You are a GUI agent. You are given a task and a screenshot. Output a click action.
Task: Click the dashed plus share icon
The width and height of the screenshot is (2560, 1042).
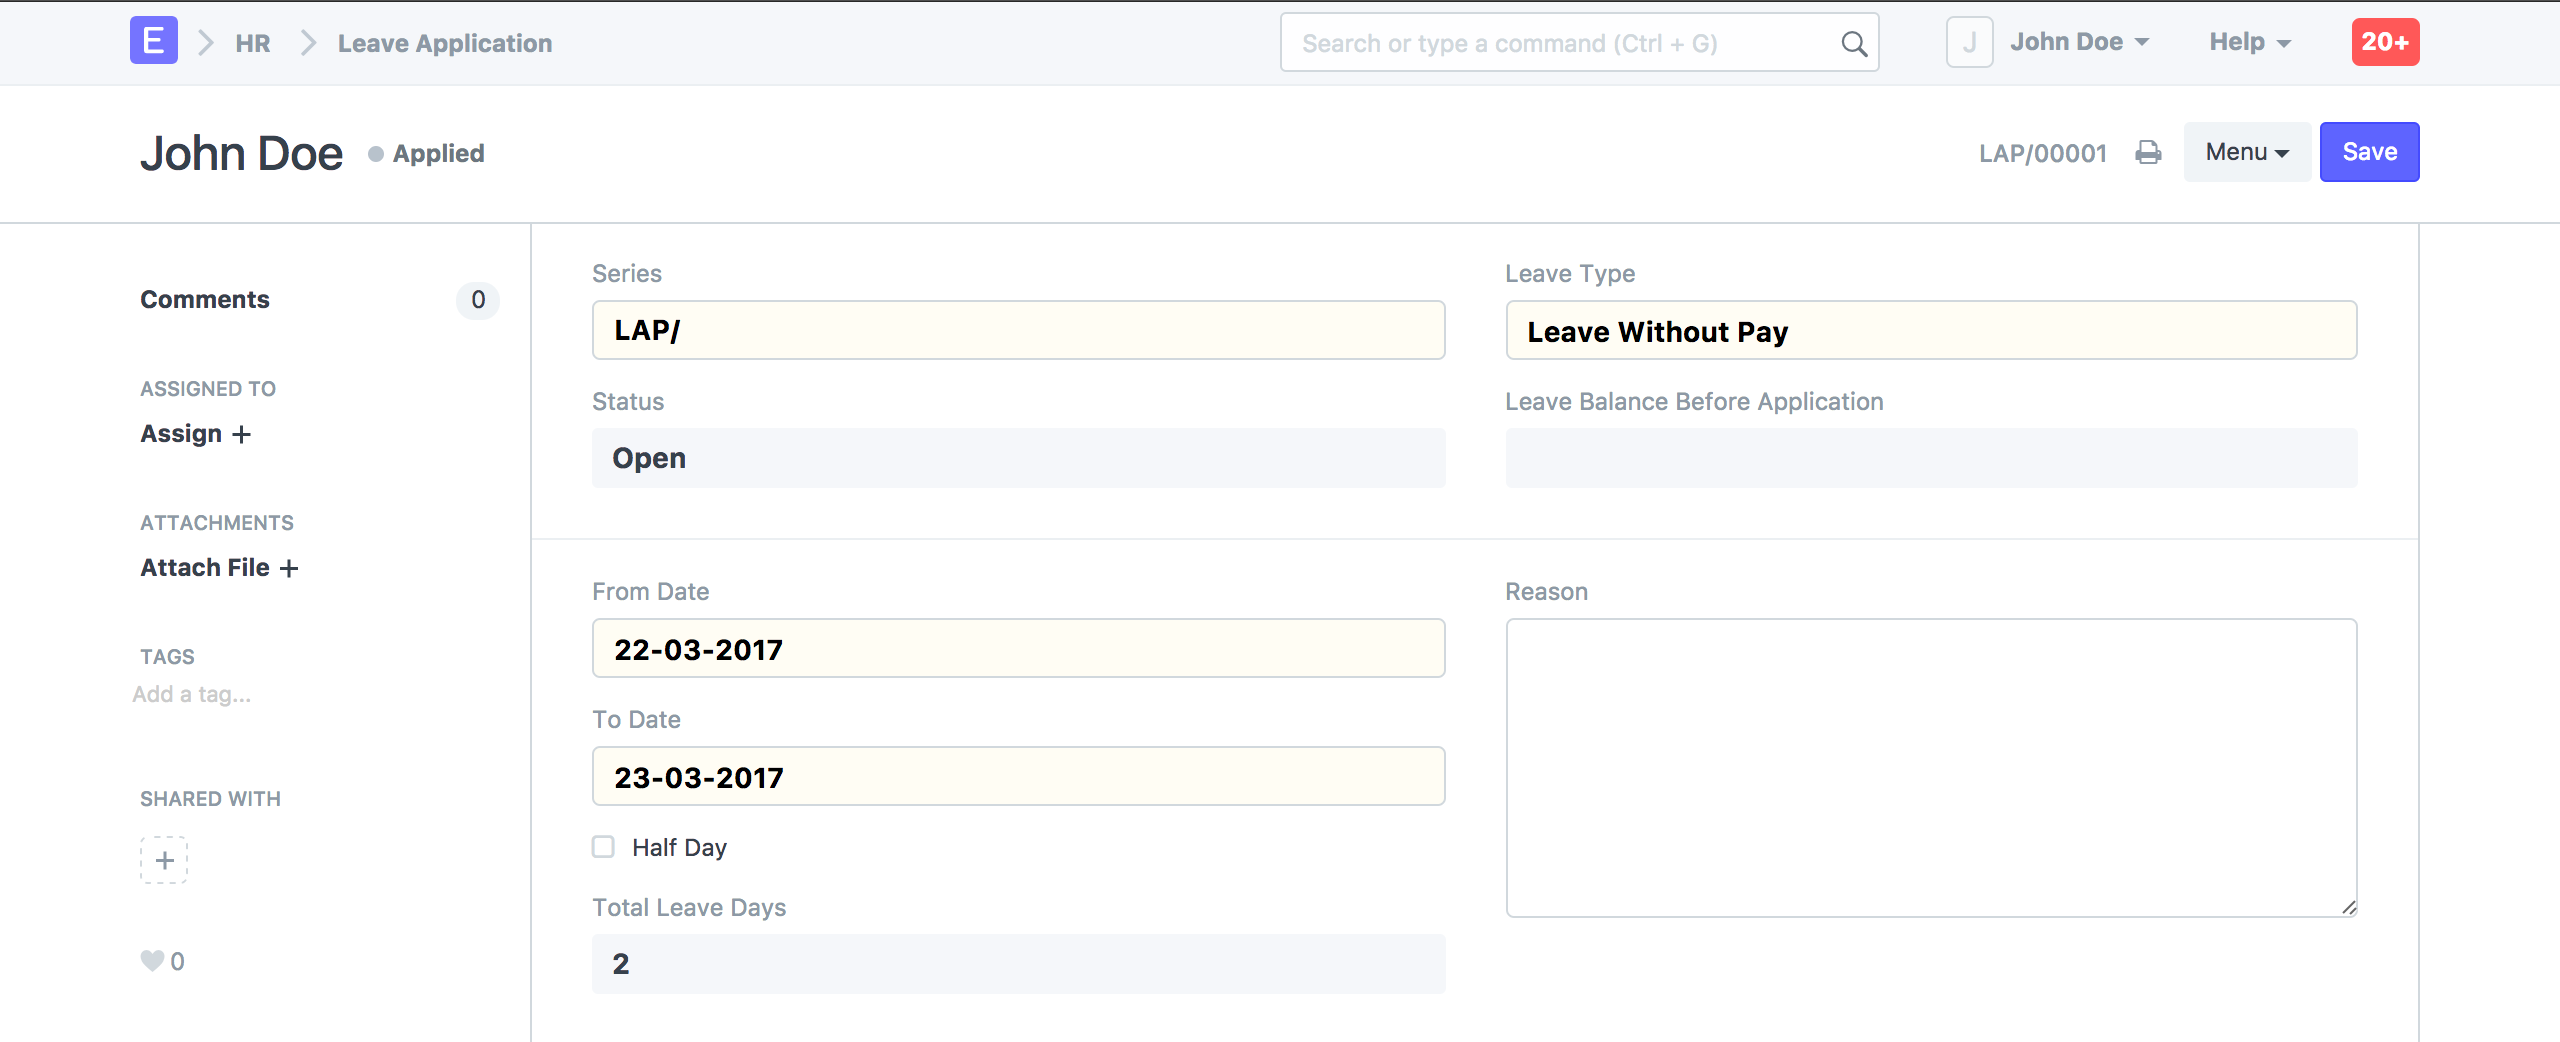click(164, 860)
